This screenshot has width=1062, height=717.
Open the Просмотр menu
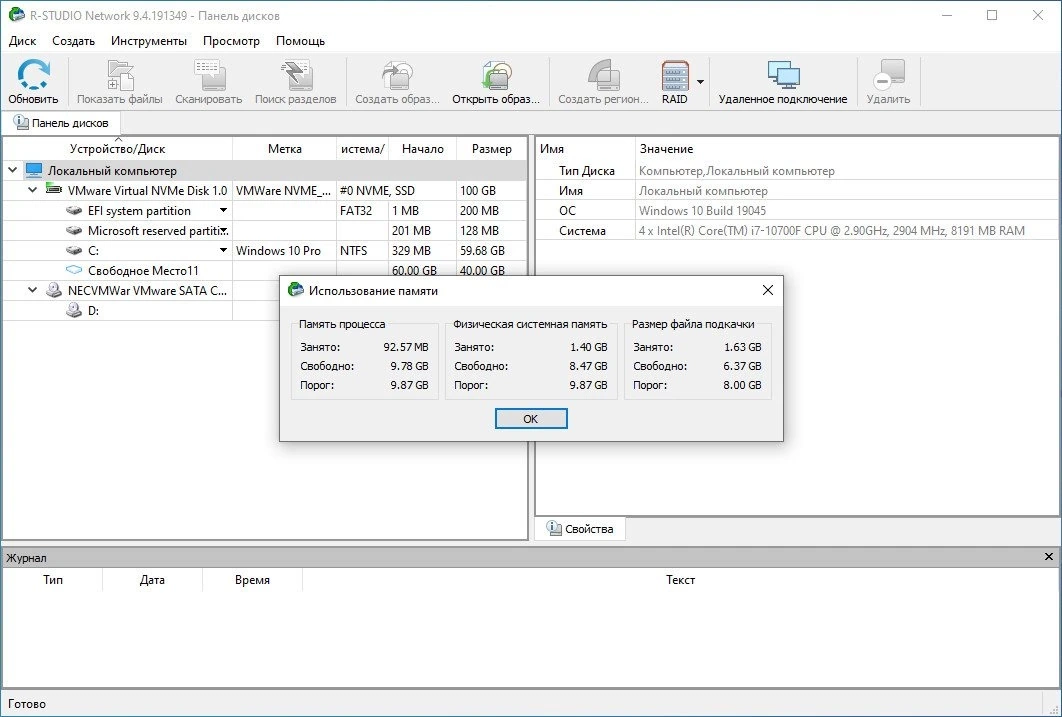click(x=231, y=41)
